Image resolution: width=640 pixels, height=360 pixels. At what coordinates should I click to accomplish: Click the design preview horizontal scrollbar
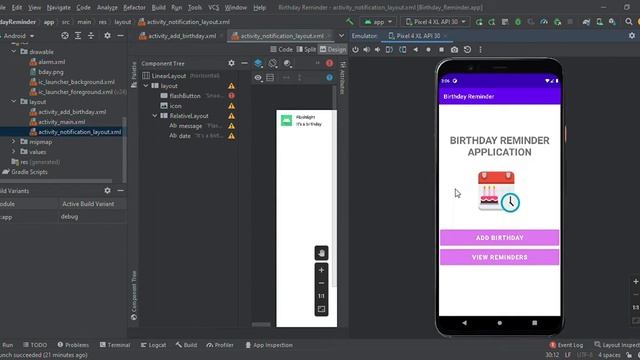point(261,324)
